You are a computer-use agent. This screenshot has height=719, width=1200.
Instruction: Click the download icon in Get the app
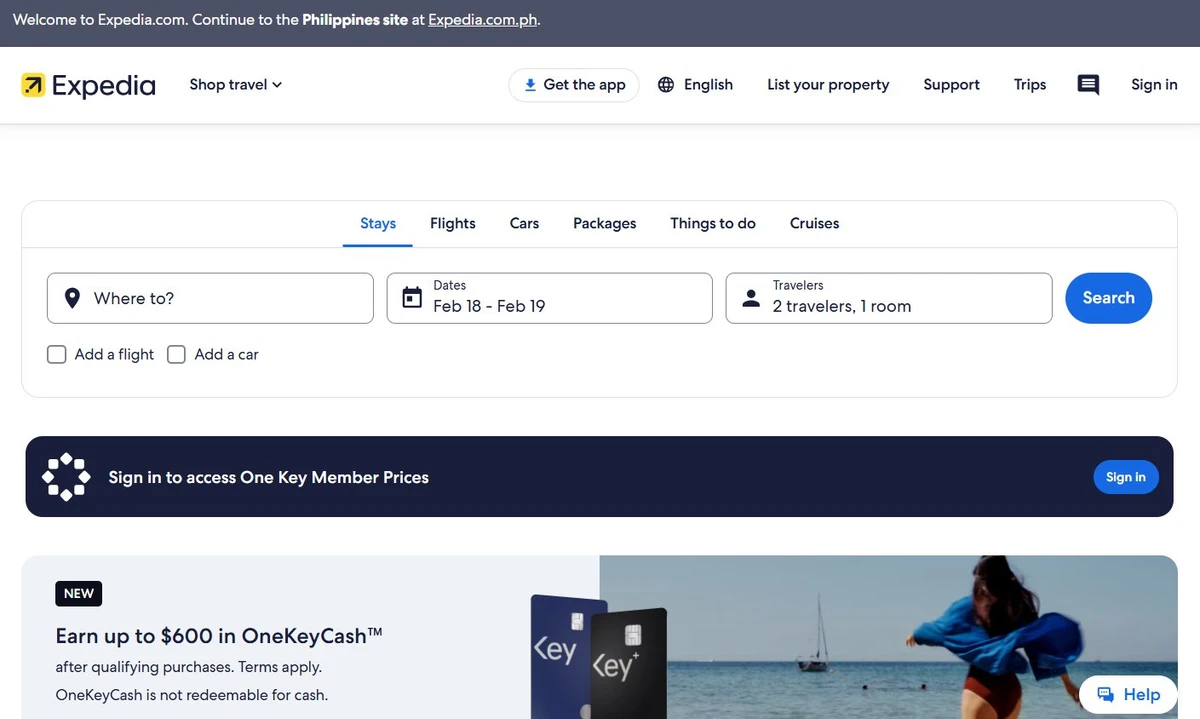530,85
